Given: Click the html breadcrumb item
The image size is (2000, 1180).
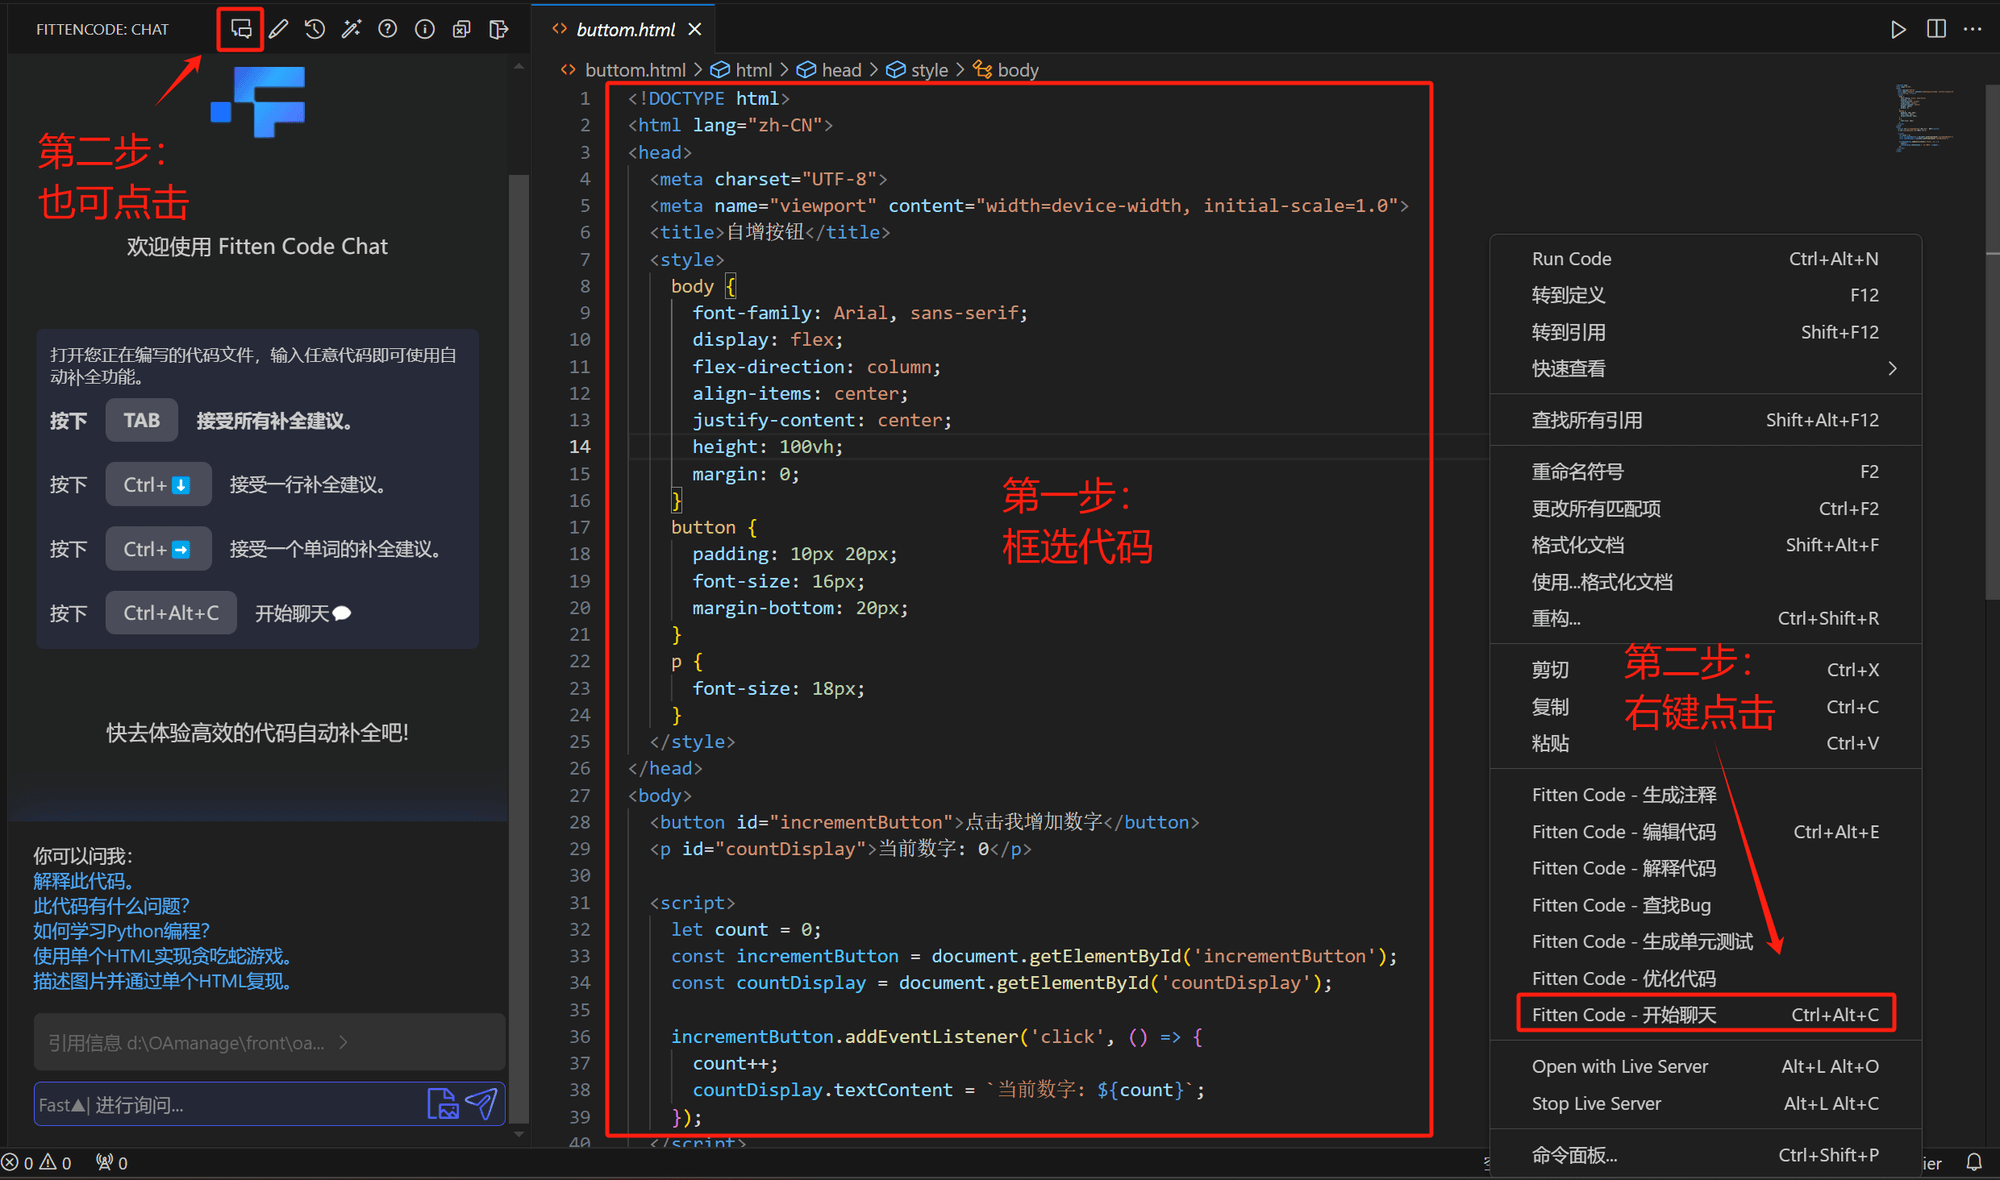Looking at the screenshot, I should (x=741, y=70).
